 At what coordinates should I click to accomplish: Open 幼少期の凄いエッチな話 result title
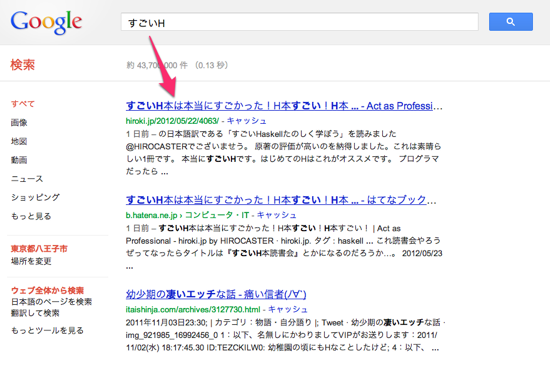[216, 294]
